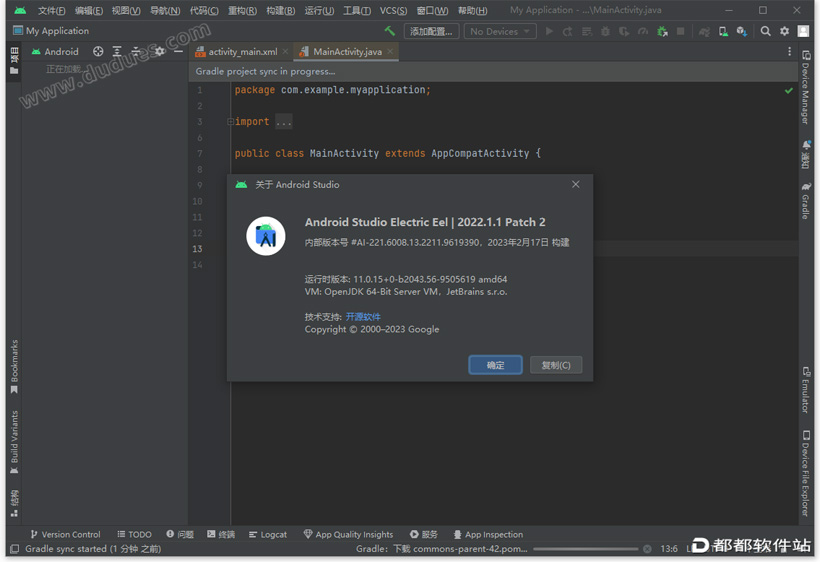
Task: Click the Collapse All icon in Project panel
Action: (136, 51)
